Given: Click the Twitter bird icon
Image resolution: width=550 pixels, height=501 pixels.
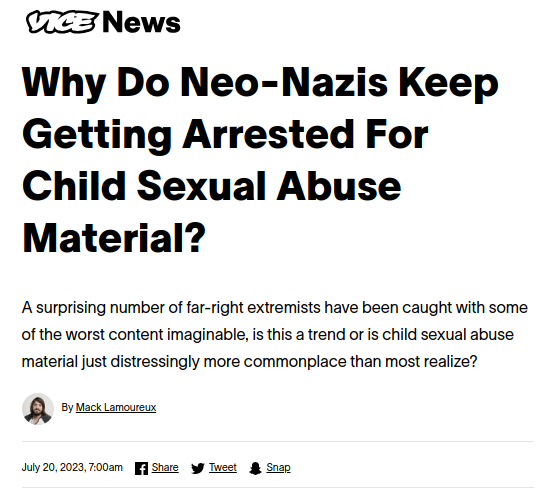Looking at the screenshot, I should click(198, 468).
